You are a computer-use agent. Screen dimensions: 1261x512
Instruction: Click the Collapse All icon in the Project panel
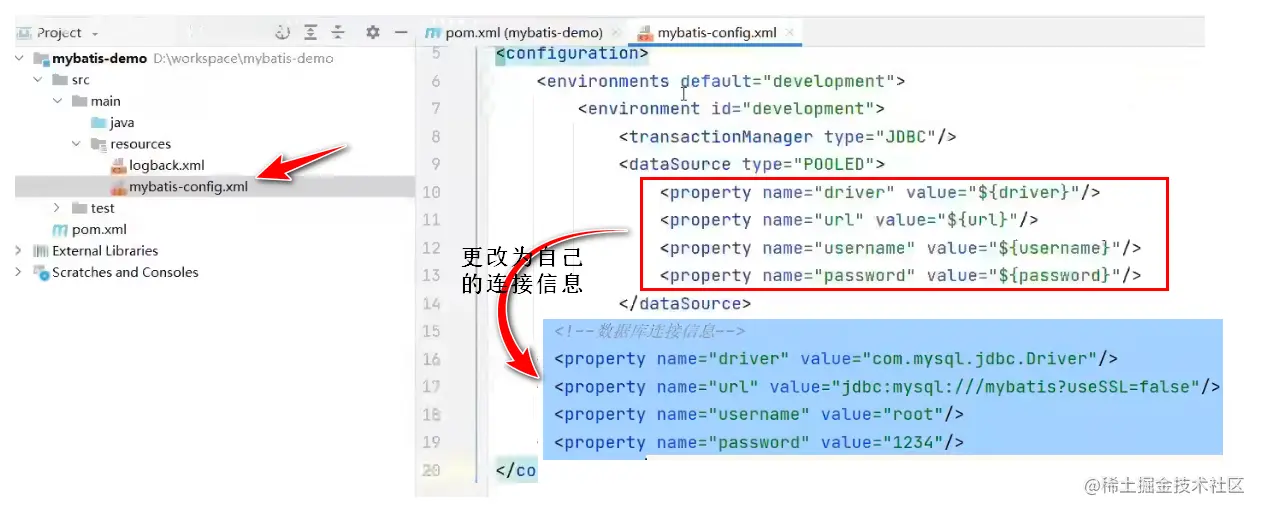point(338,33)
